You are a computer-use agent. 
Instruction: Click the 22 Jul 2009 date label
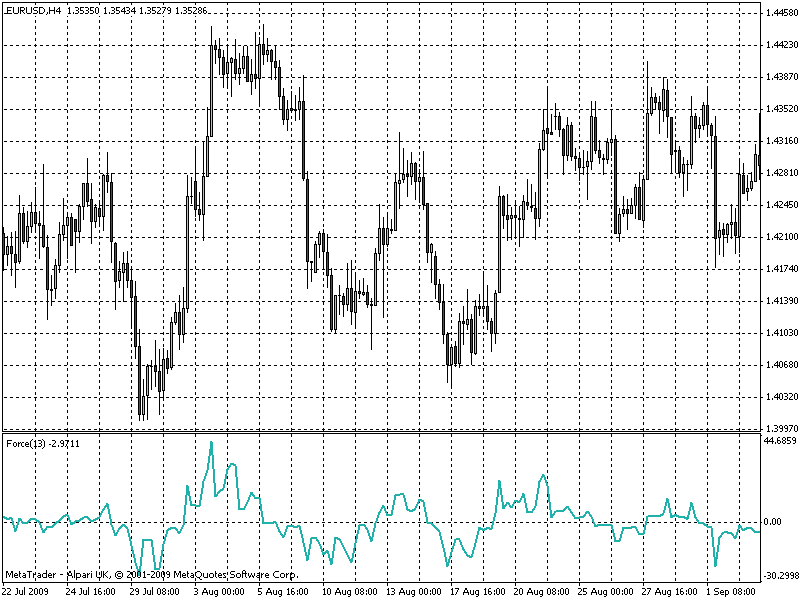(x=26, y=592)
